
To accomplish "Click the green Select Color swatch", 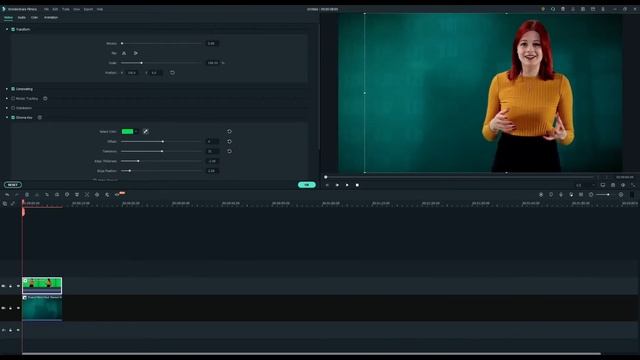I will click(127, 131).
